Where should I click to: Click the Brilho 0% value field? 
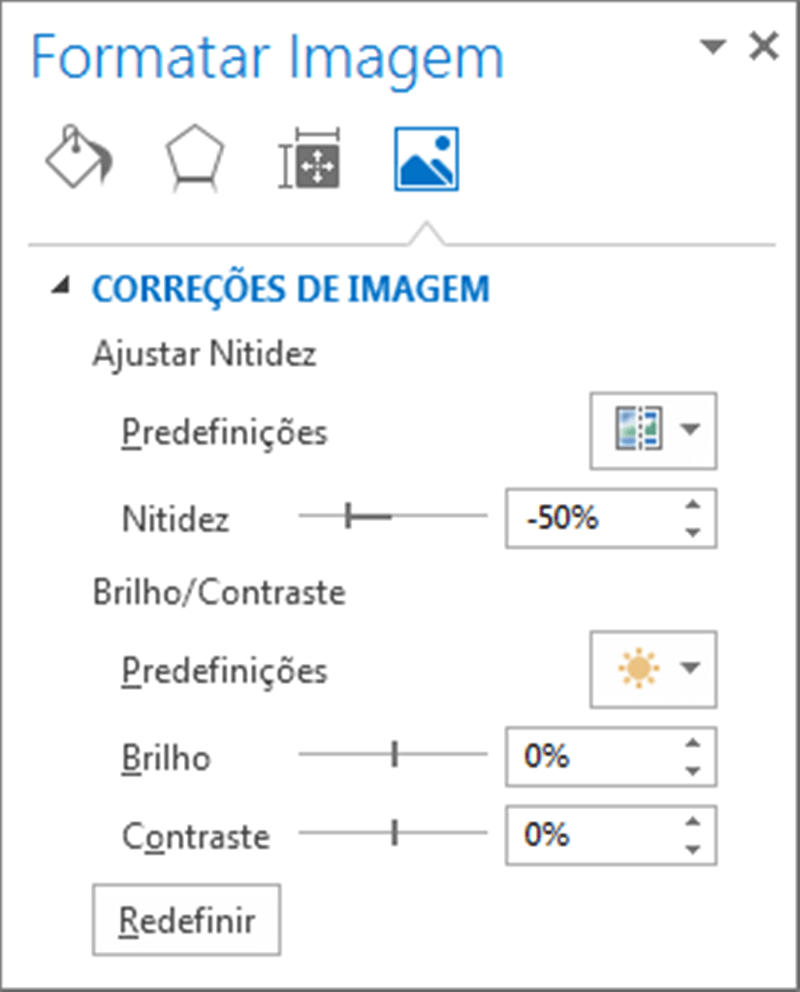coord(590,757)
